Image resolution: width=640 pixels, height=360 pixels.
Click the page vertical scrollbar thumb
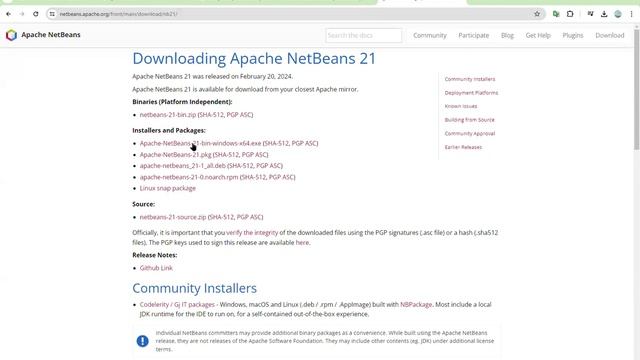637,90
